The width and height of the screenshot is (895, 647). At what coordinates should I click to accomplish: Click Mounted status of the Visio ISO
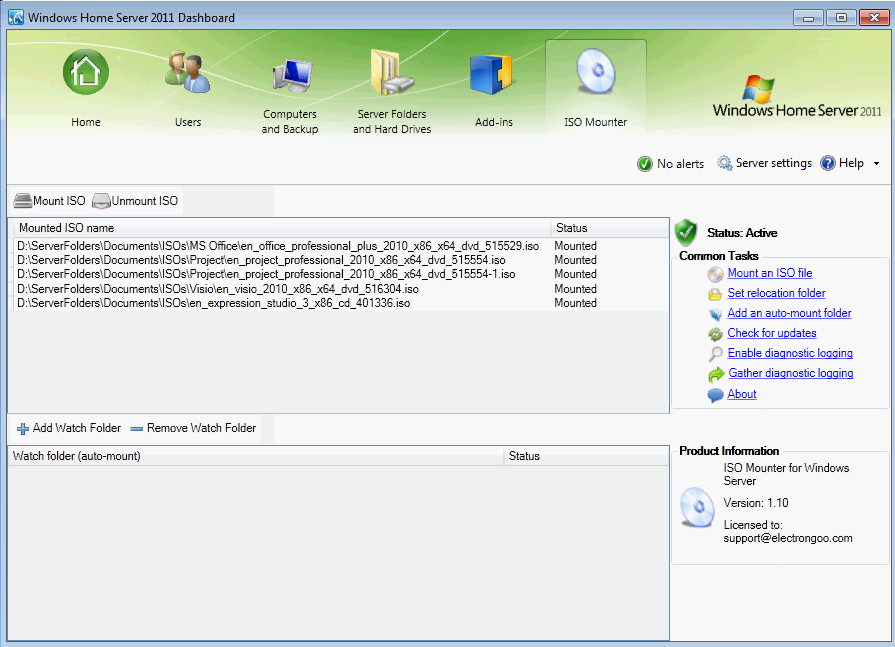[575, 289]
